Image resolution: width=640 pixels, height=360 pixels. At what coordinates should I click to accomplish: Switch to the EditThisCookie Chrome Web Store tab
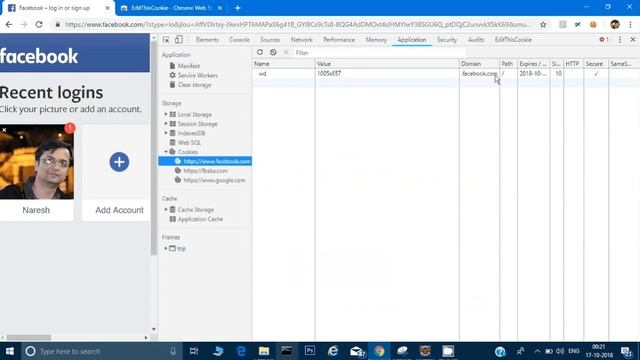click(x=171, y=8)
